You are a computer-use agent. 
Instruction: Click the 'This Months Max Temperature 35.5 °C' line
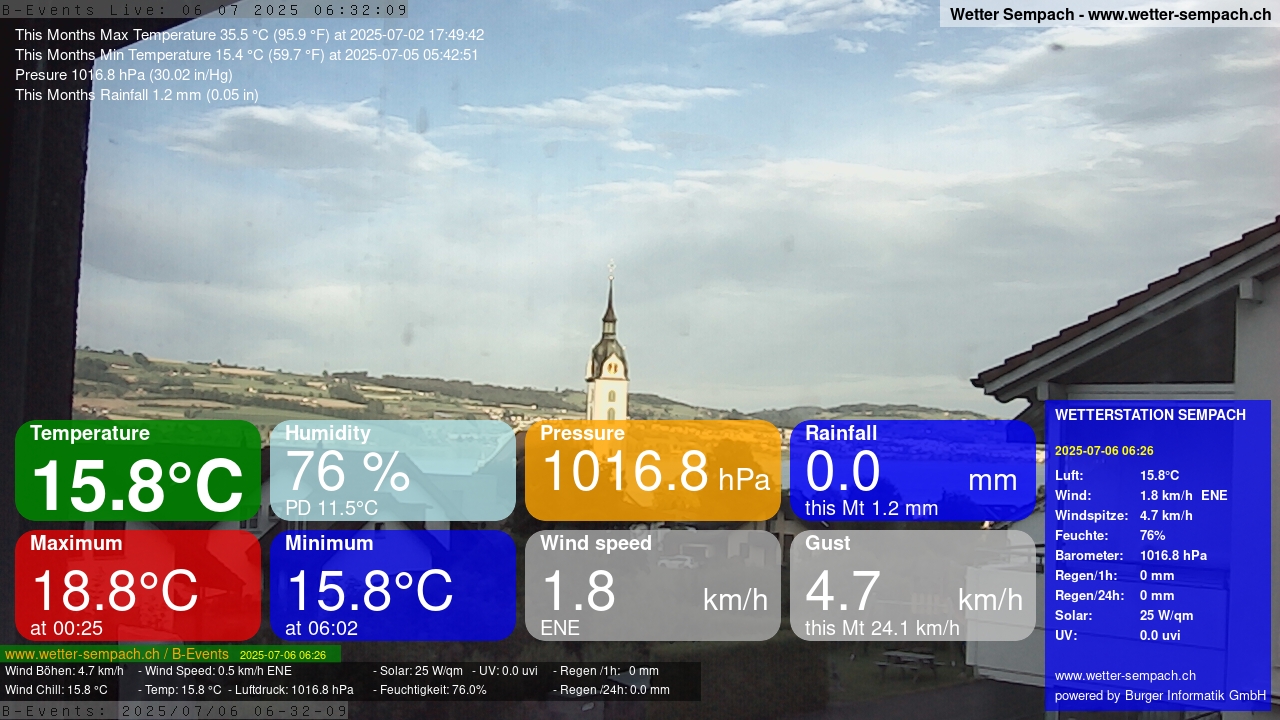[250, 35]
